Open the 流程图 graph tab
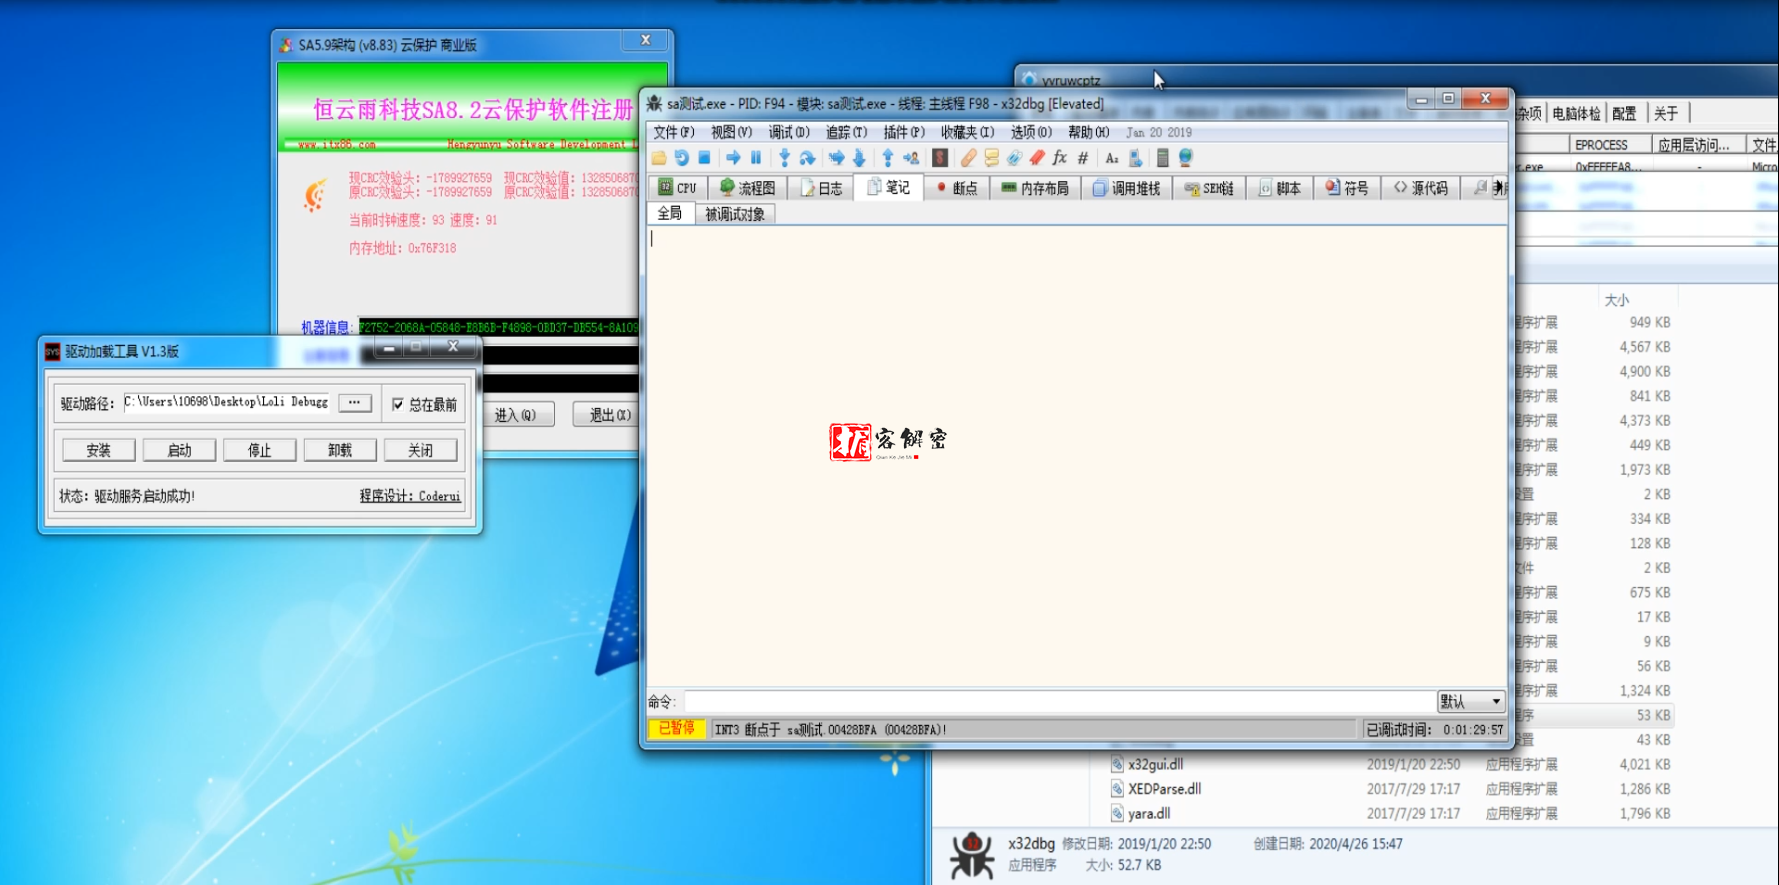The height and width of the screenshot is (885, 1779). click(x=747, y=188)
